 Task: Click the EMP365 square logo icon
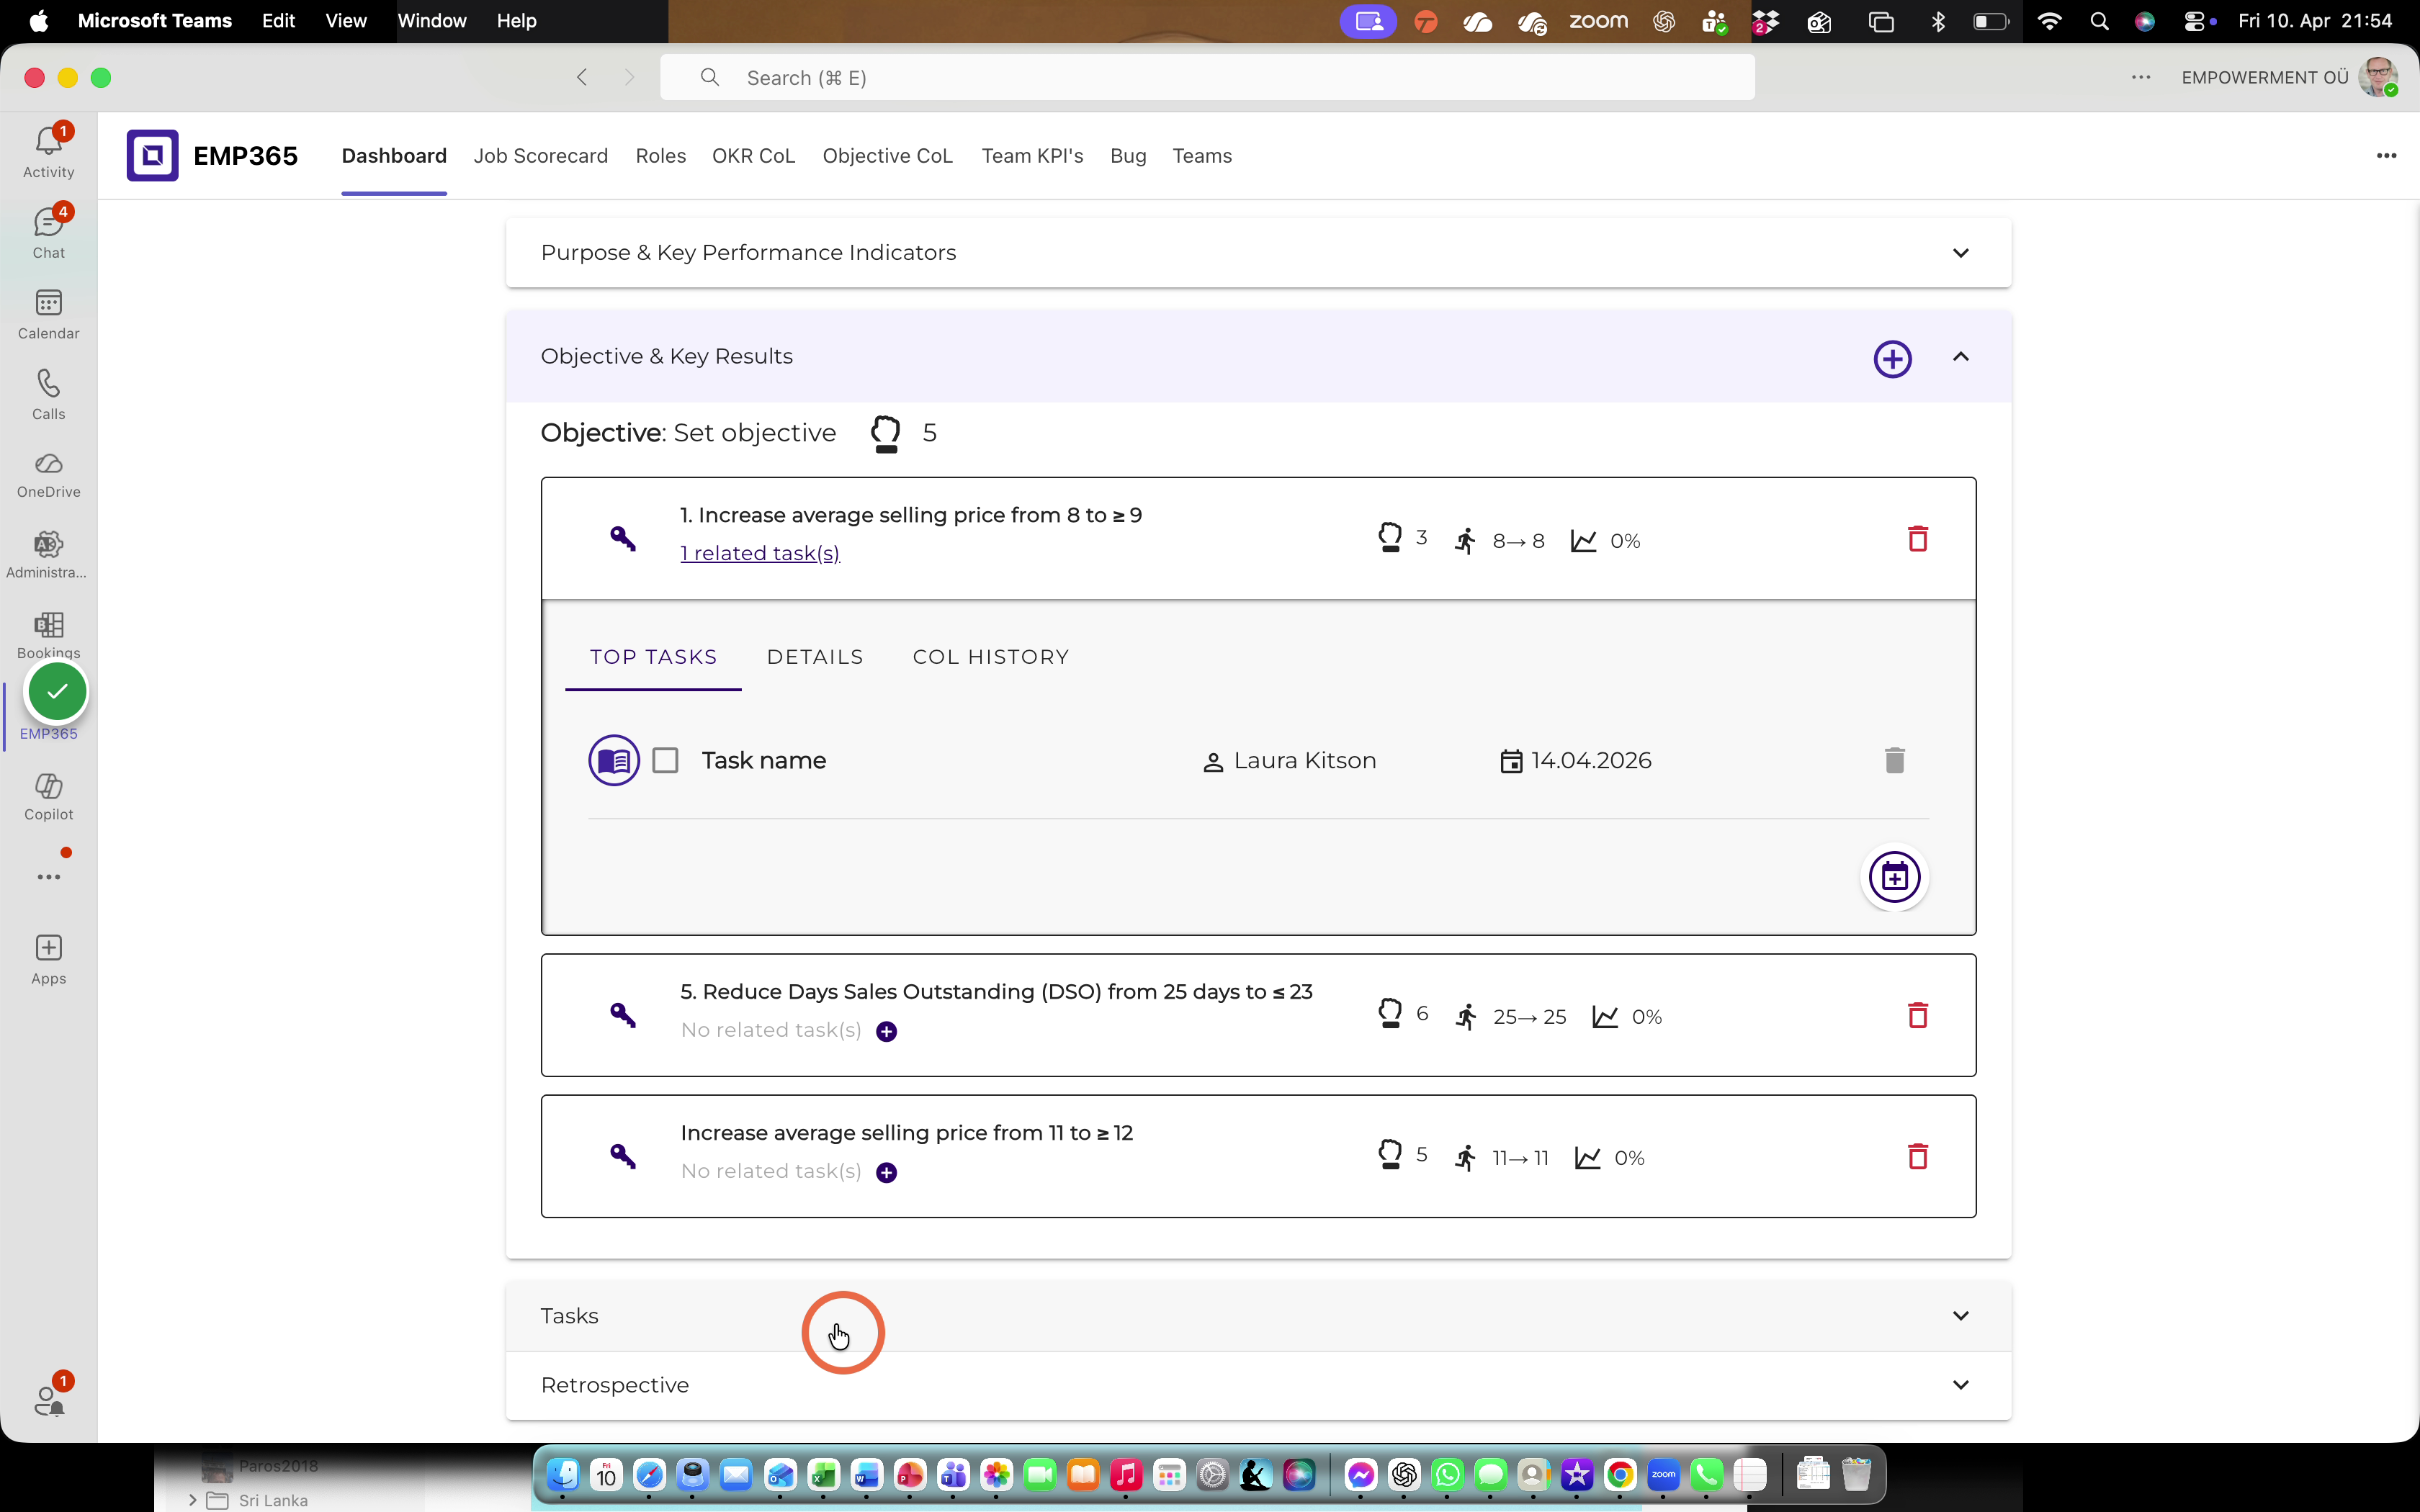click(152, 156)
